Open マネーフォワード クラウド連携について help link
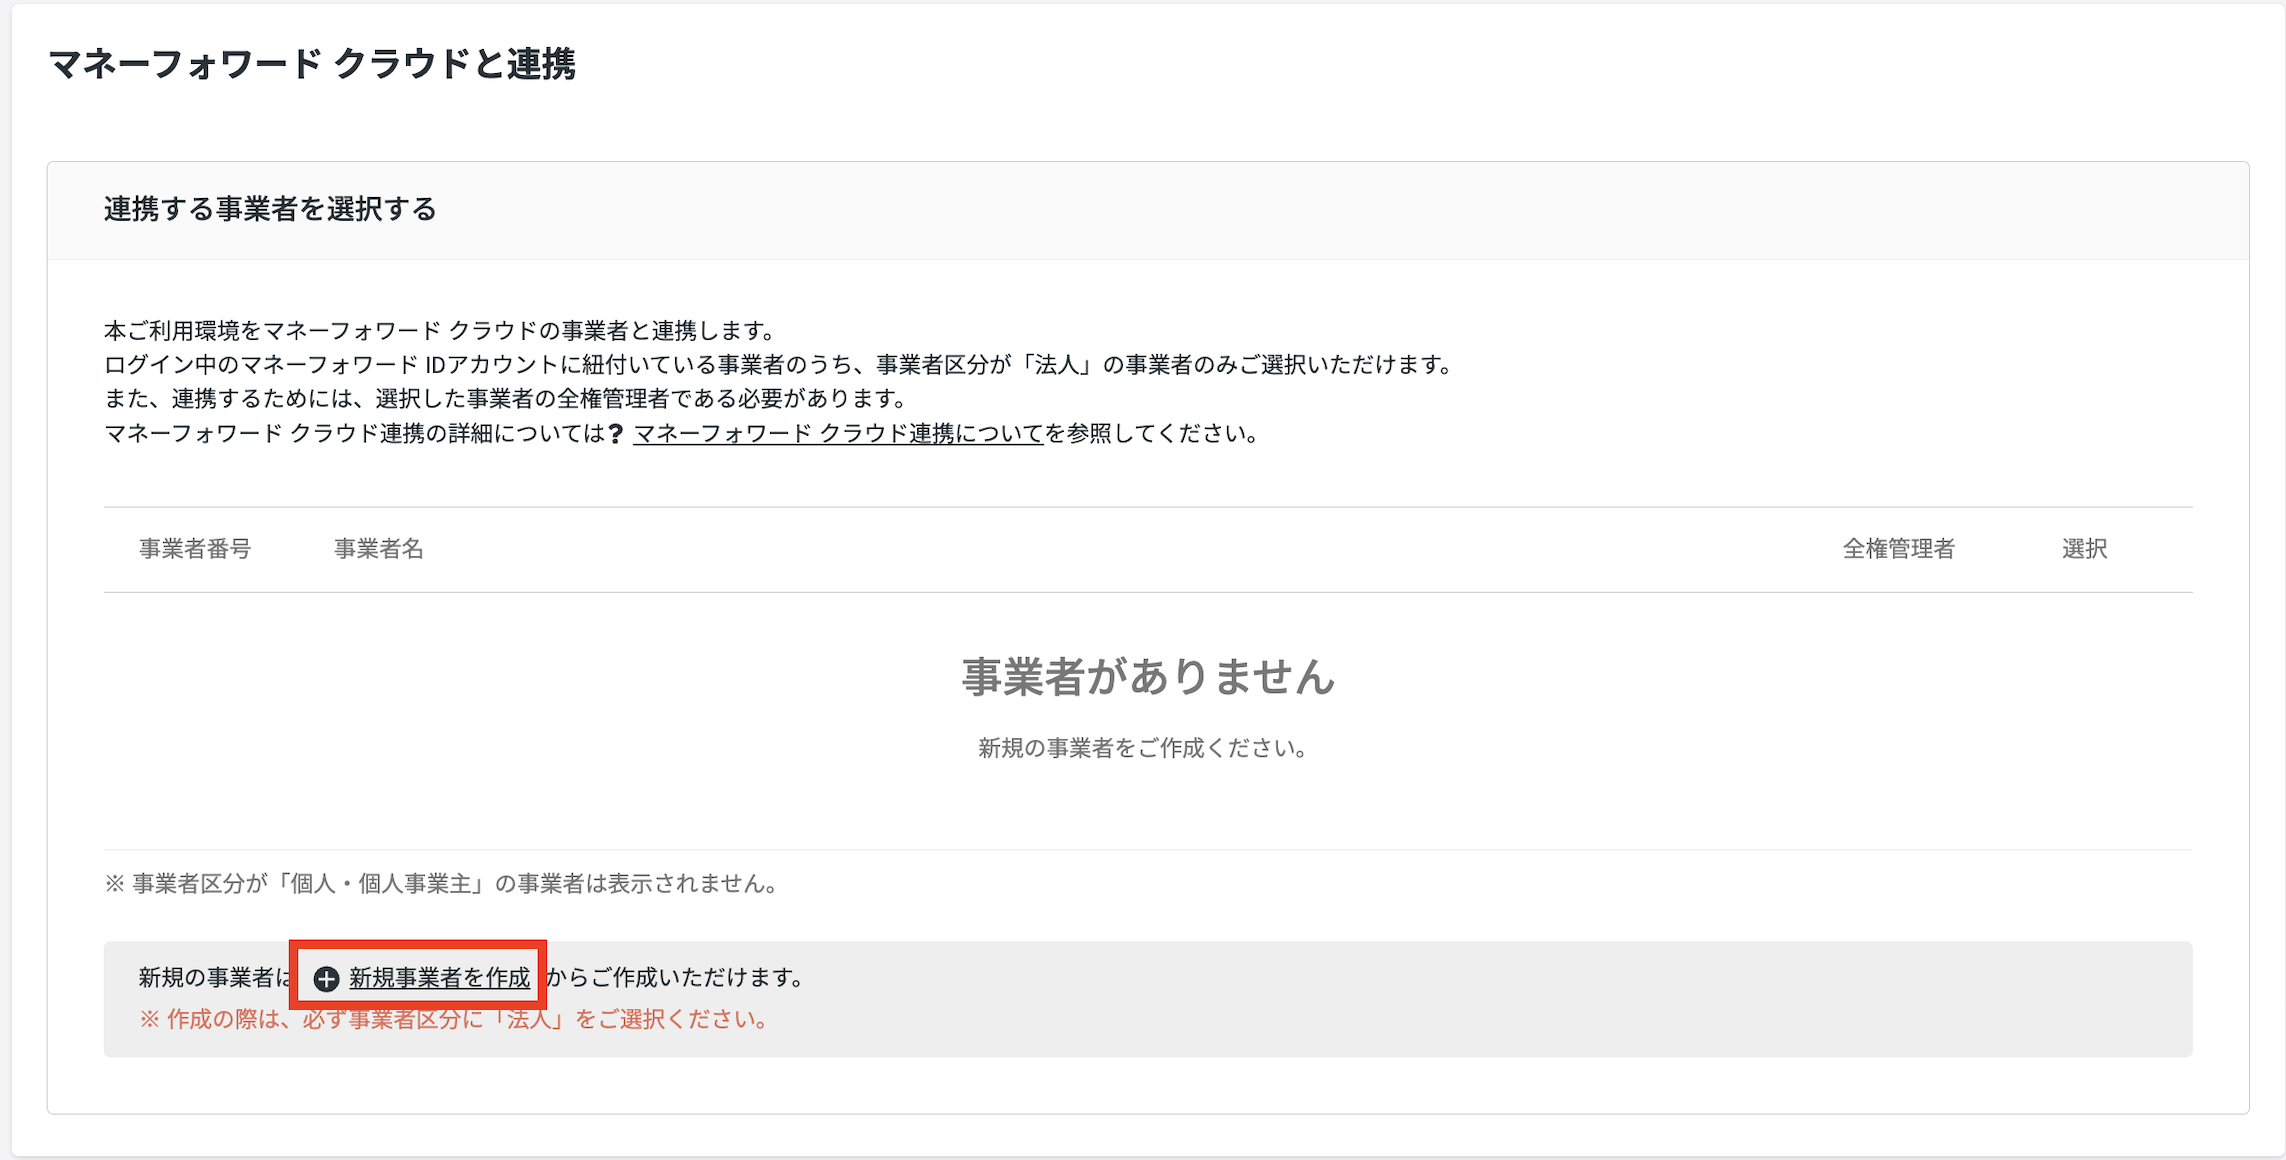 [x=838, y=433]
